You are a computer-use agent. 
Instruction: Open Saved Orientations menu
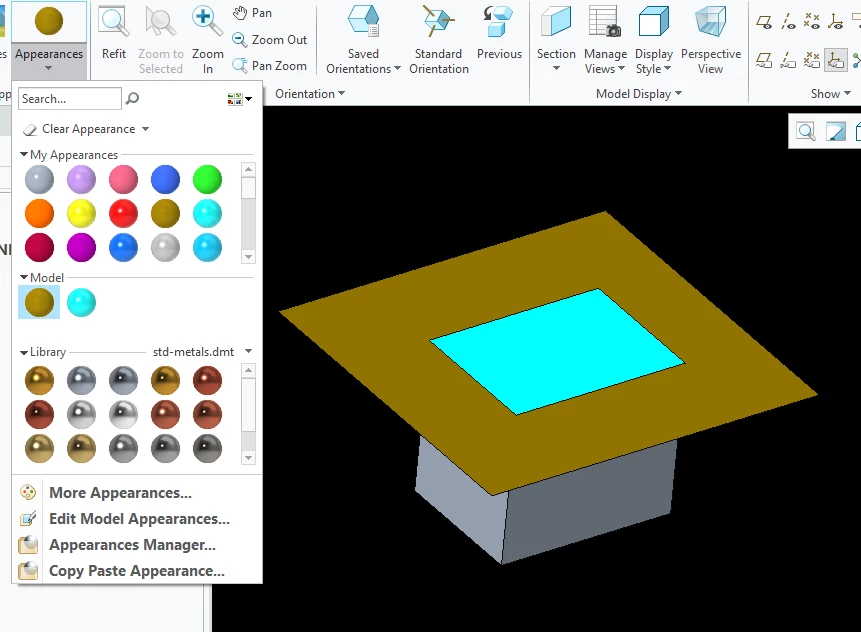pos(363,40)
